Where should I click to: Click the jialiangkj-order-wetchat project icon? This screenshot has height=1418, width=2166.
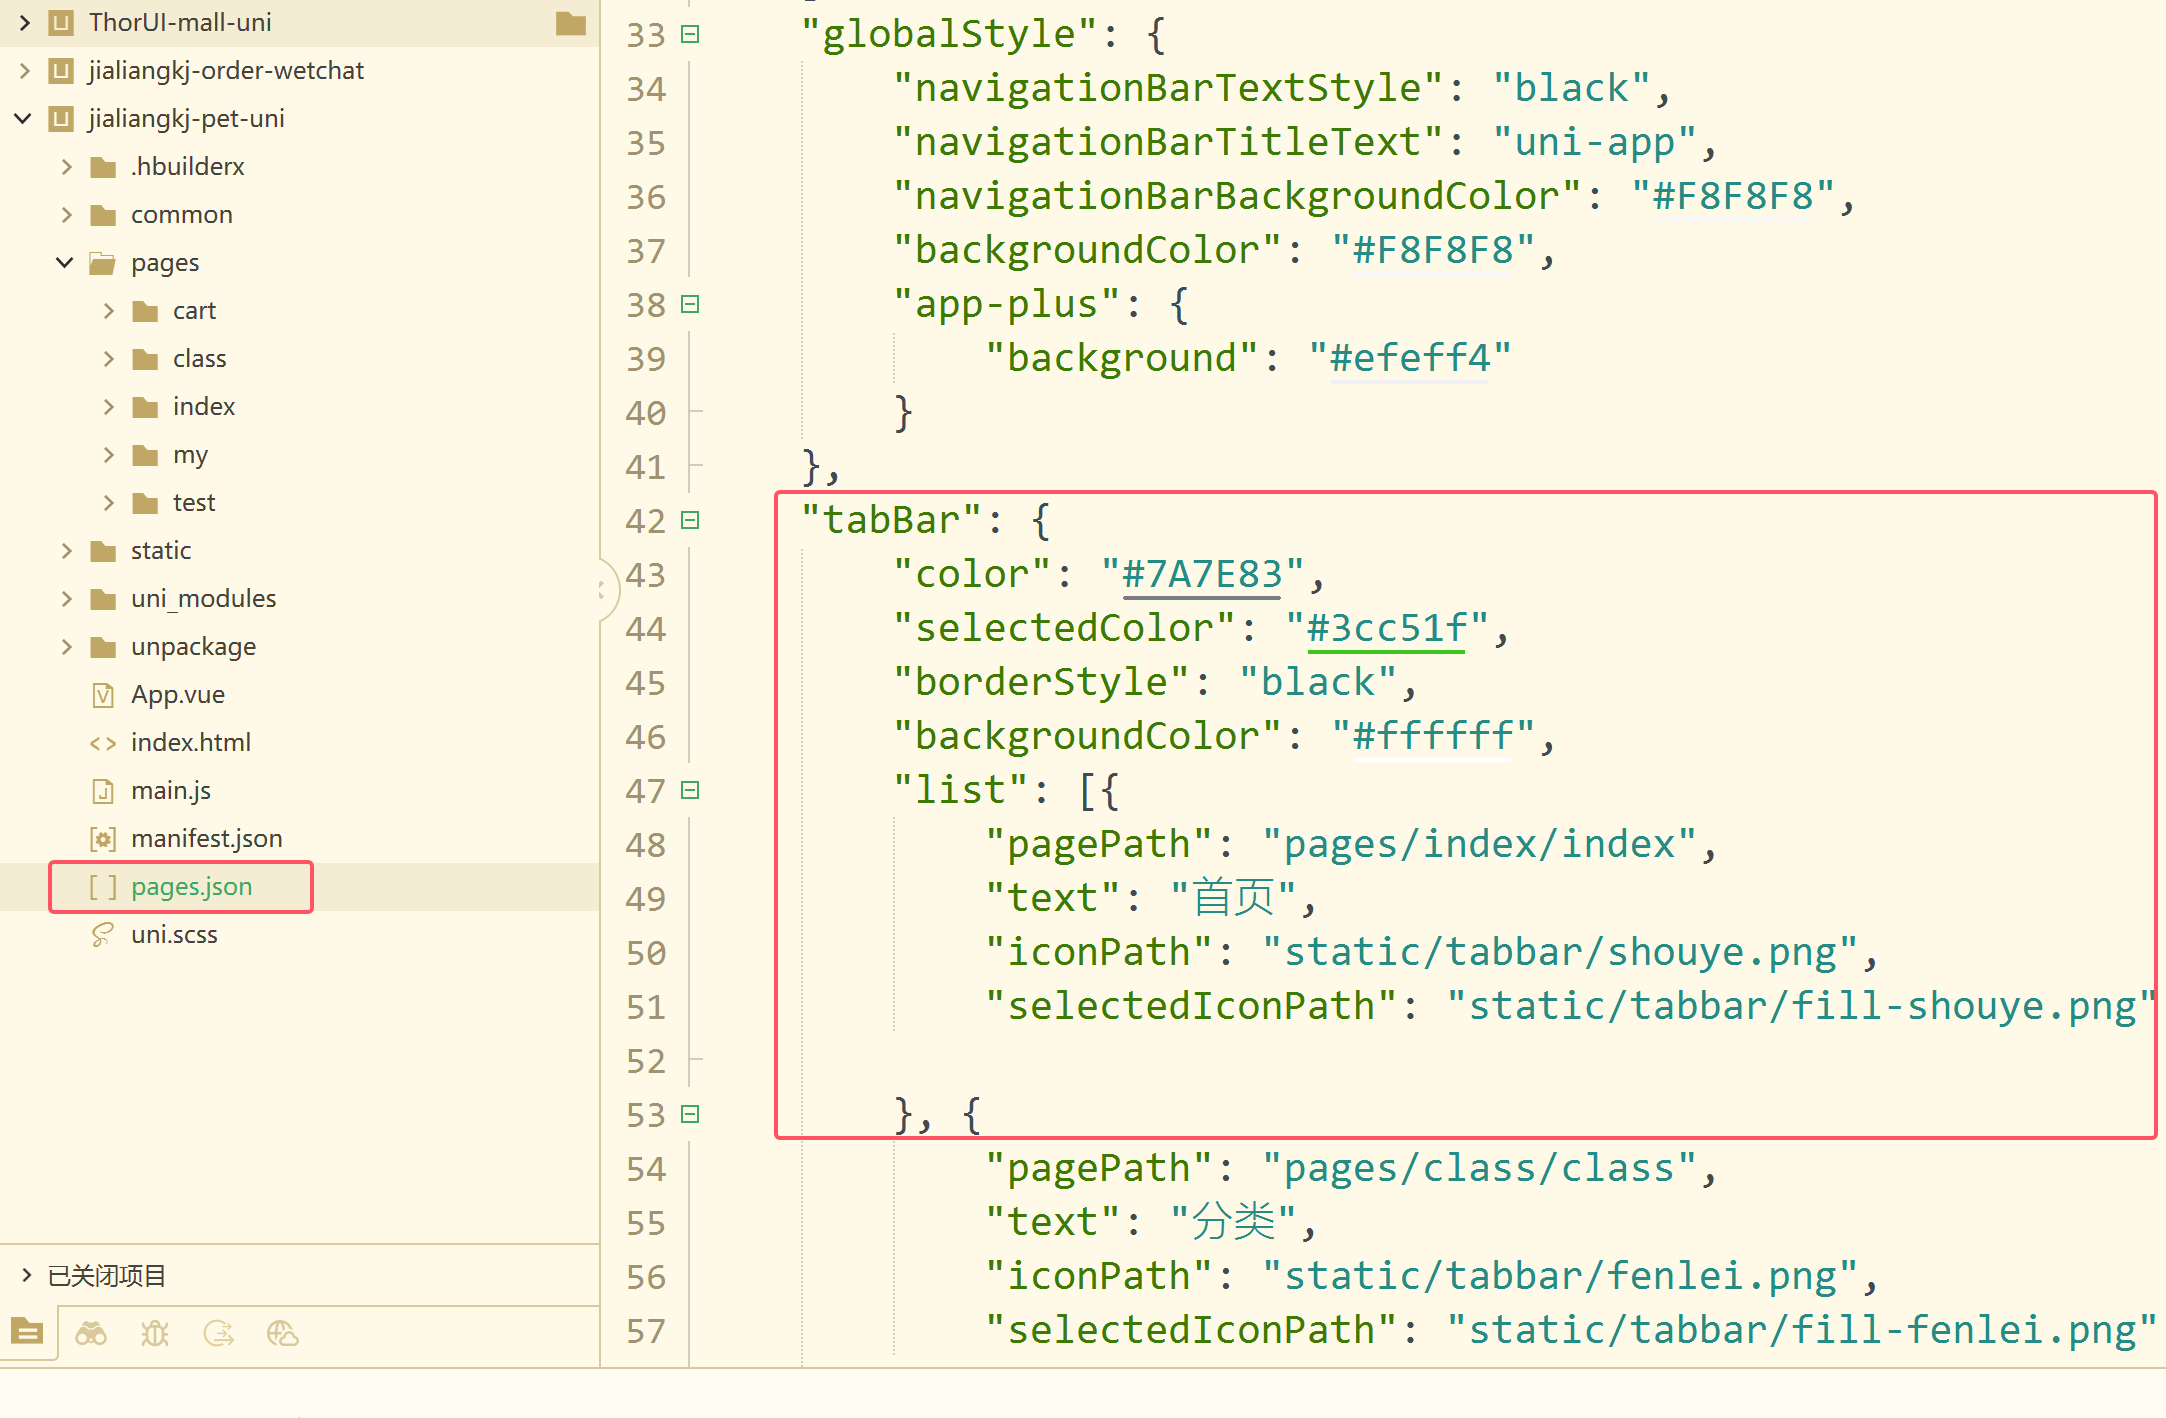click(x=61, y=71)
